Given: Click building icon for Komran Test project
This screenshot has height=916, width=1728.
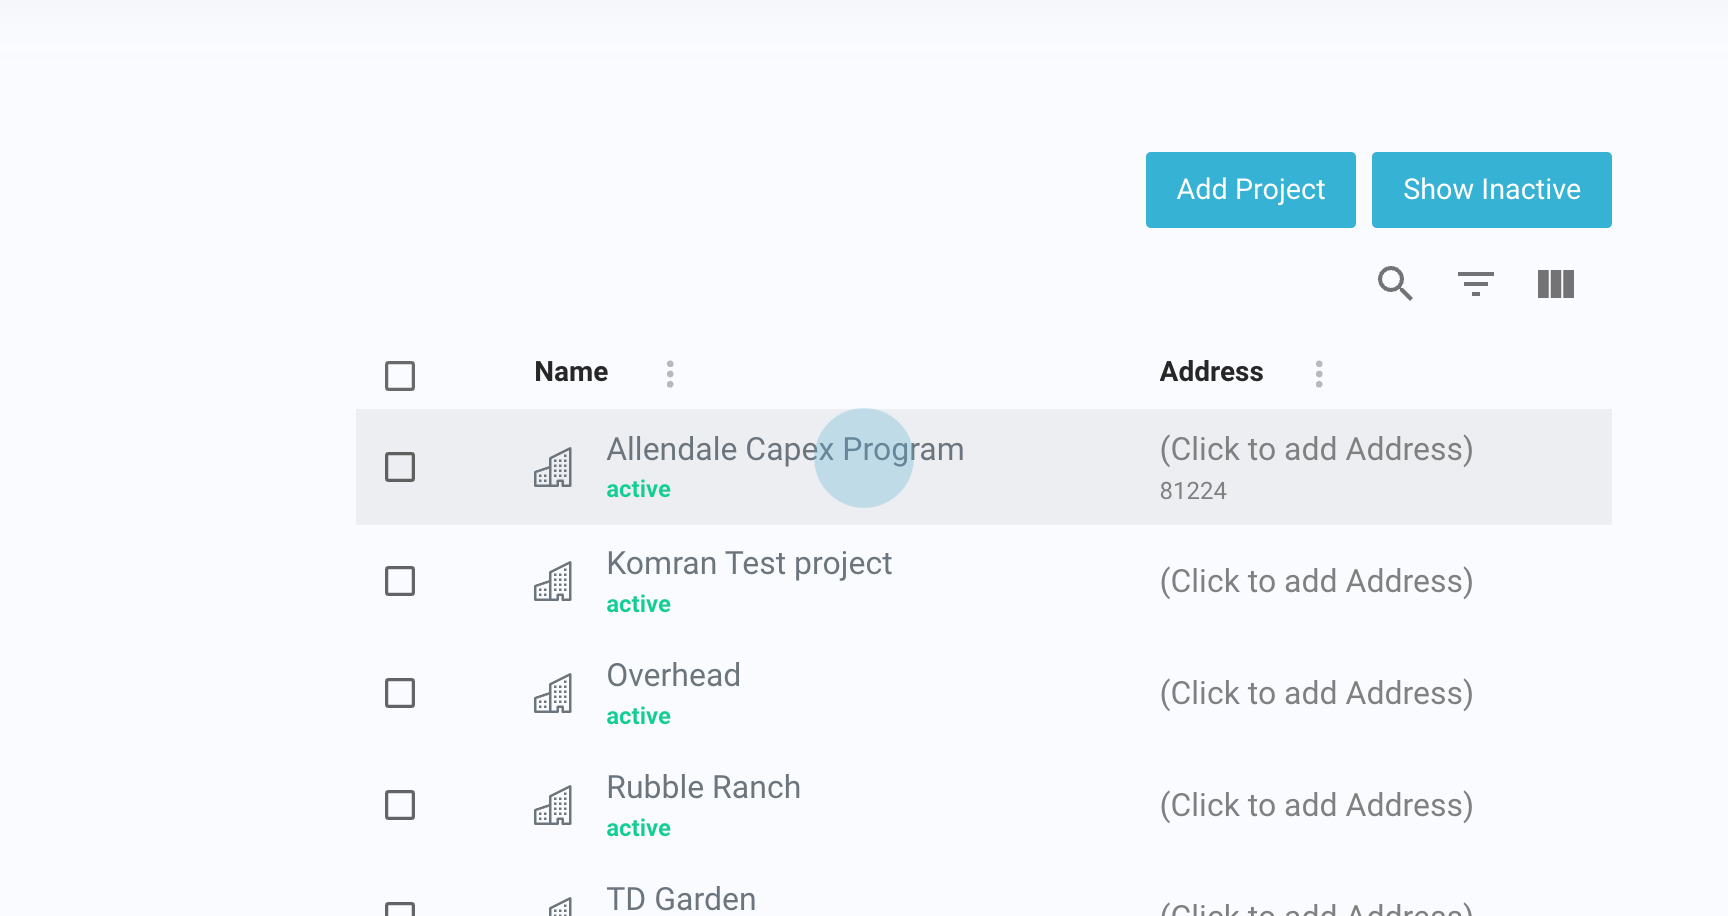Looking at the screenshot, I should tap(553, 582).
